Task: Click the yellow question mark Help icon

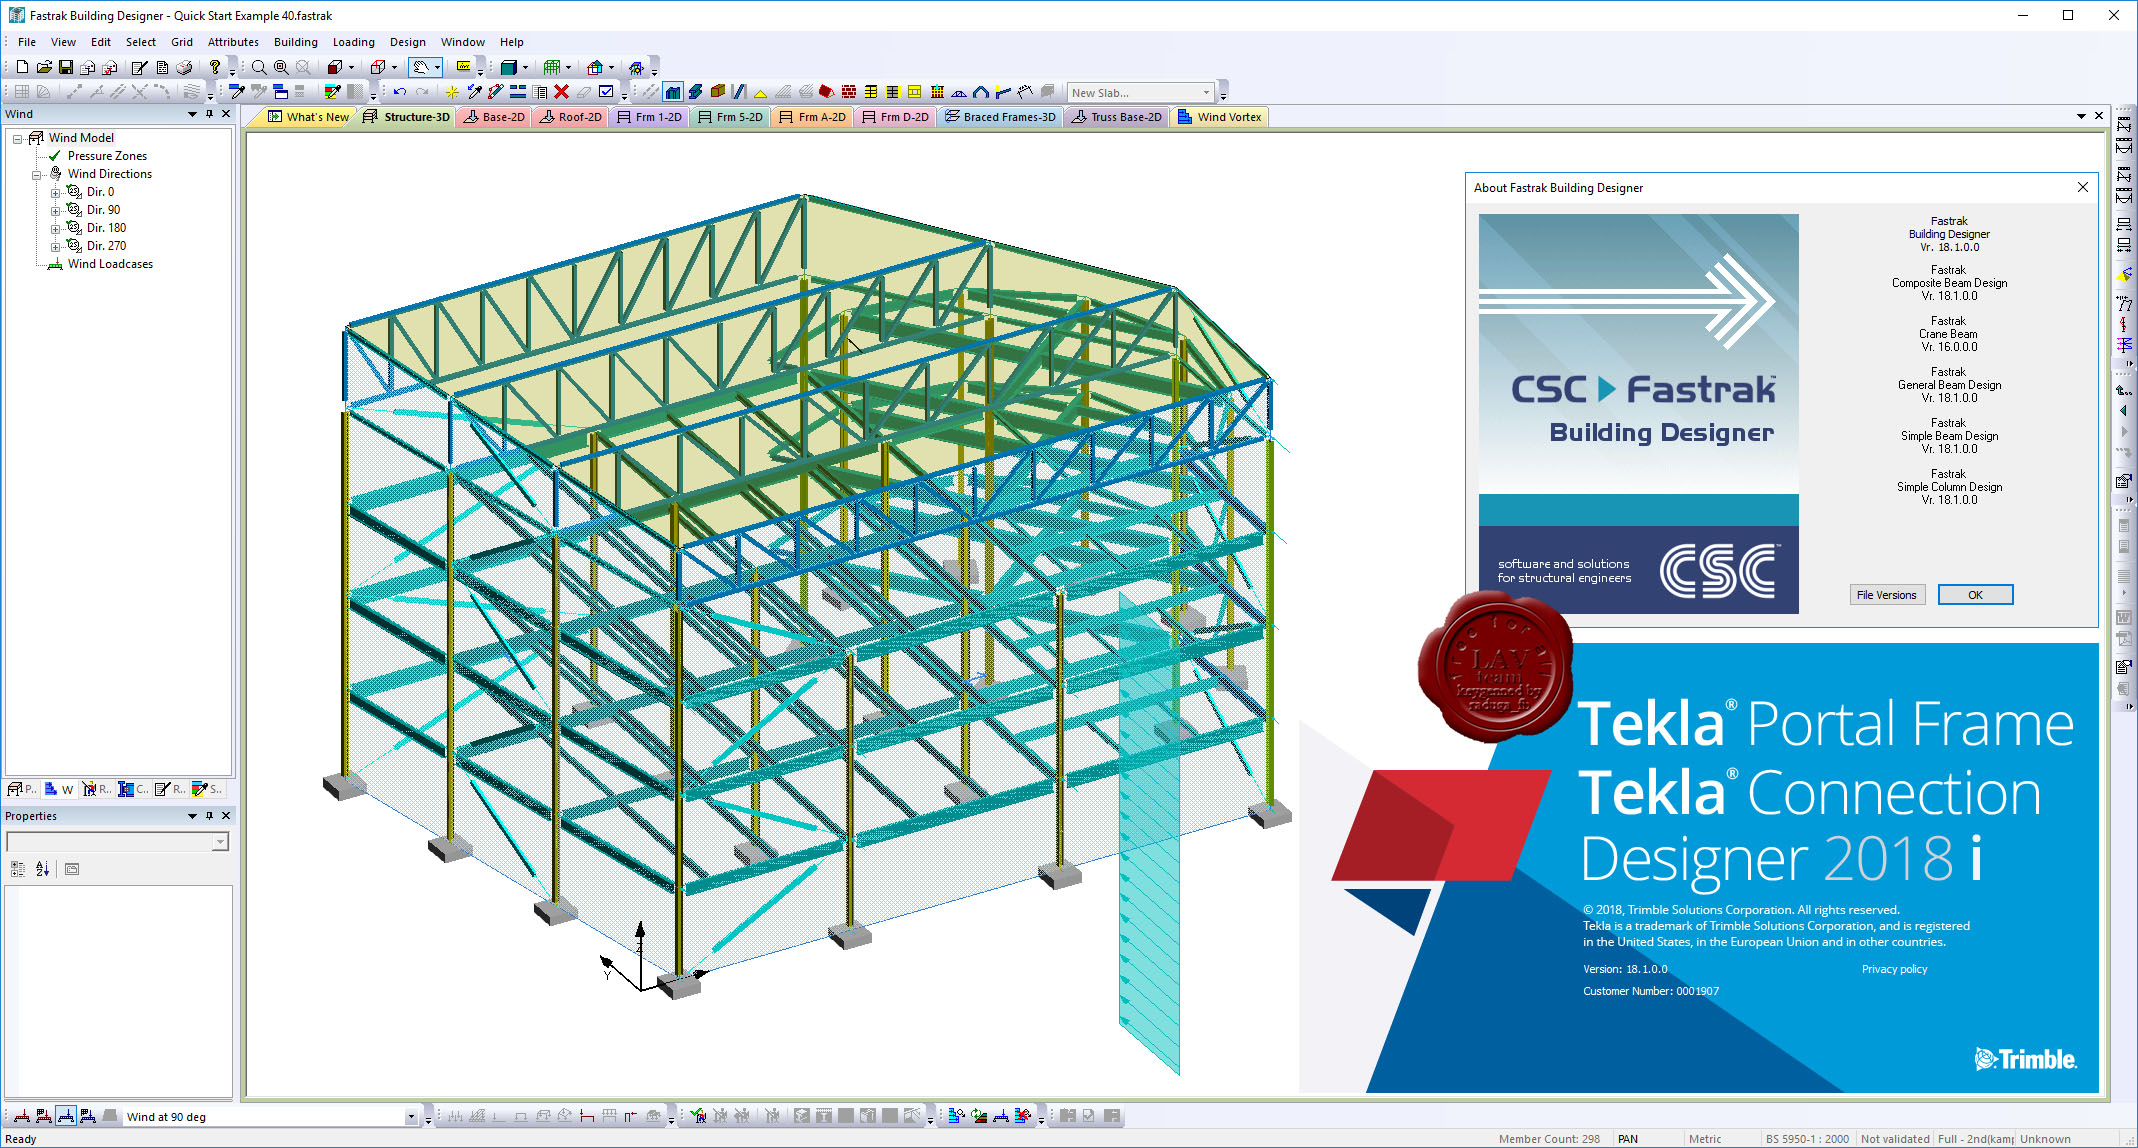Action: coord(214,67)
